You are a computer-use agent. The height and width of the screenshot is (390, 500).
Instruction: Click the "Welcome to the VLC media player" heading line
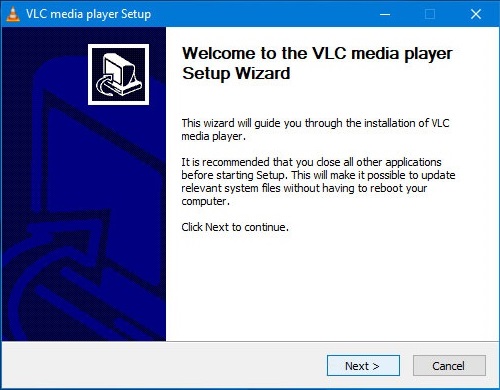pos(317,53)
